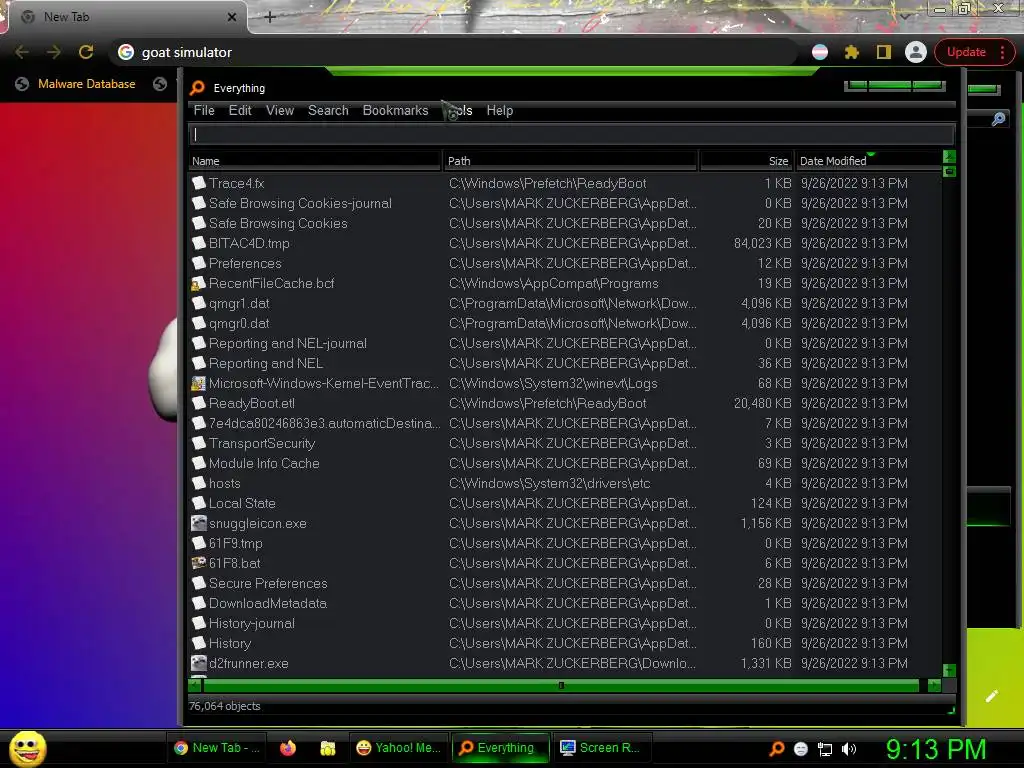Select the Safe Browsing Cookies-journal row

point(565,203)
